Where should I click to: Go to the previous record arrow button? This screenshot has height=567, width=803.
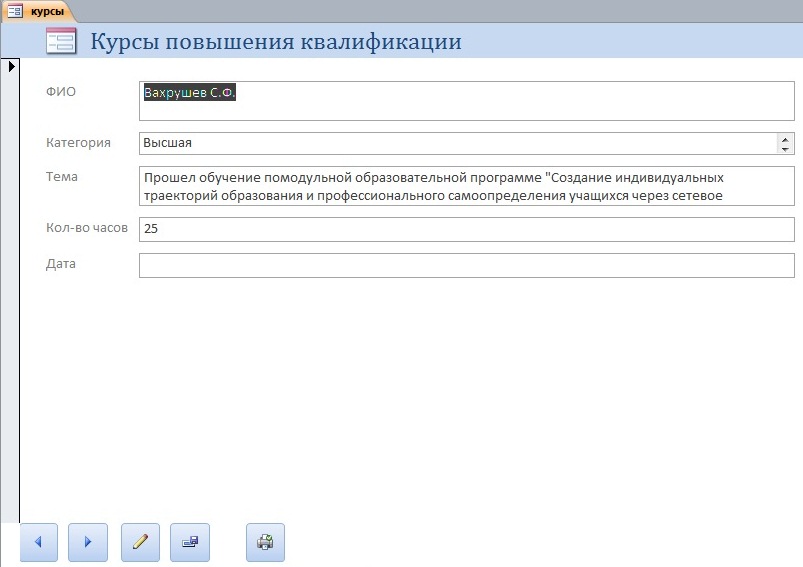pos(39,542)
